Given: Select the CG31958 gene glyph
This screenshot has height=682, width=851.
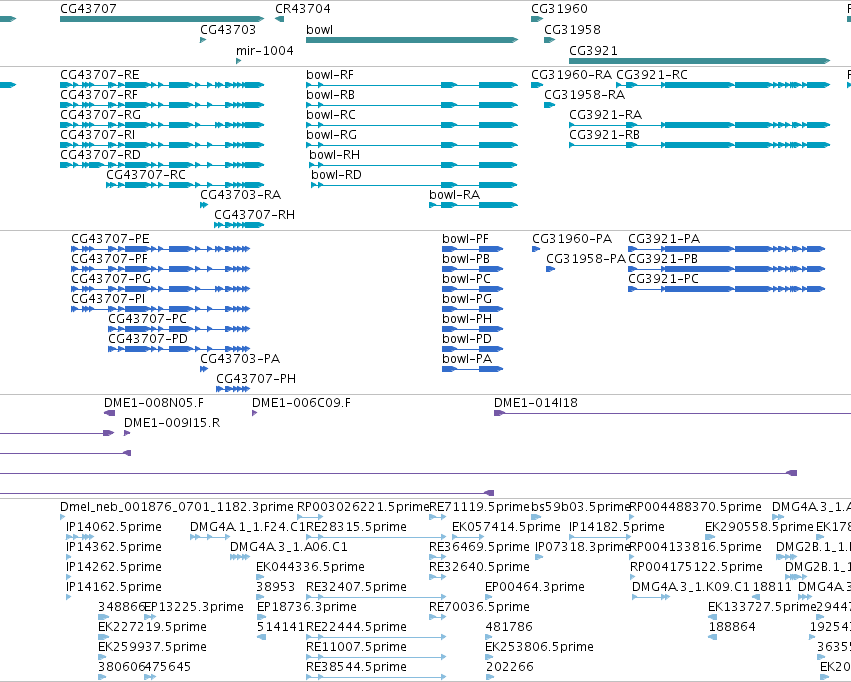Looking at the screenshot, I should 549,40.
